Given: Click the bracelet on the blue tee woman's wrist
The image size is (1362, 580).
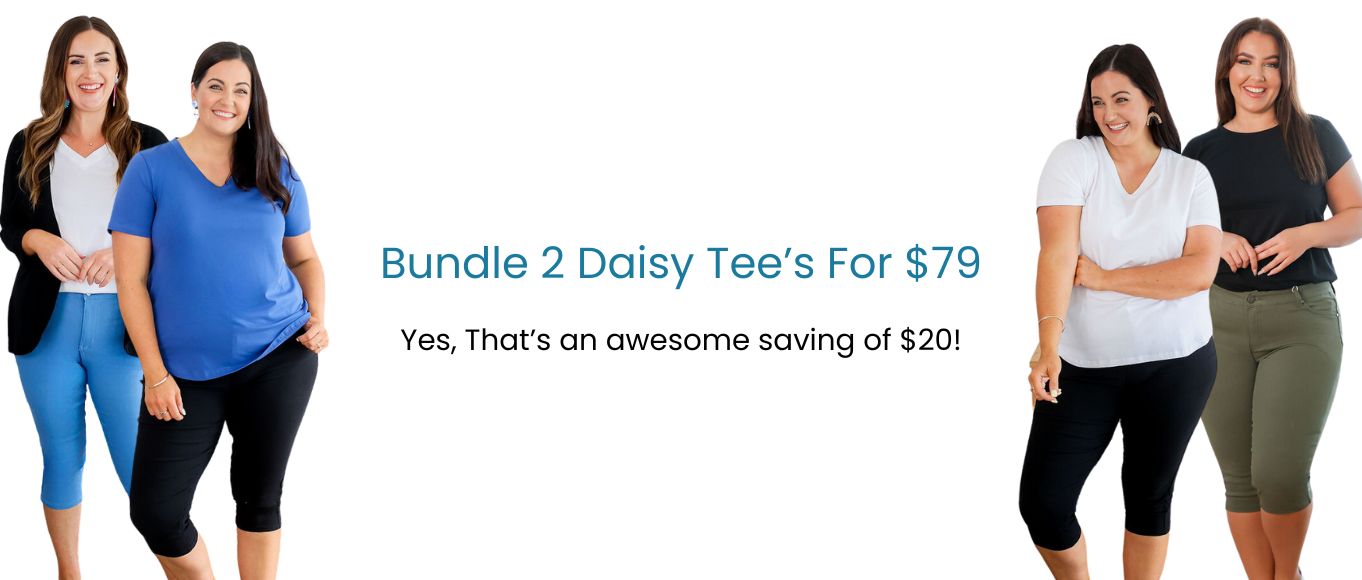Looking at the screenshot, I should click(x=160, y=380).
